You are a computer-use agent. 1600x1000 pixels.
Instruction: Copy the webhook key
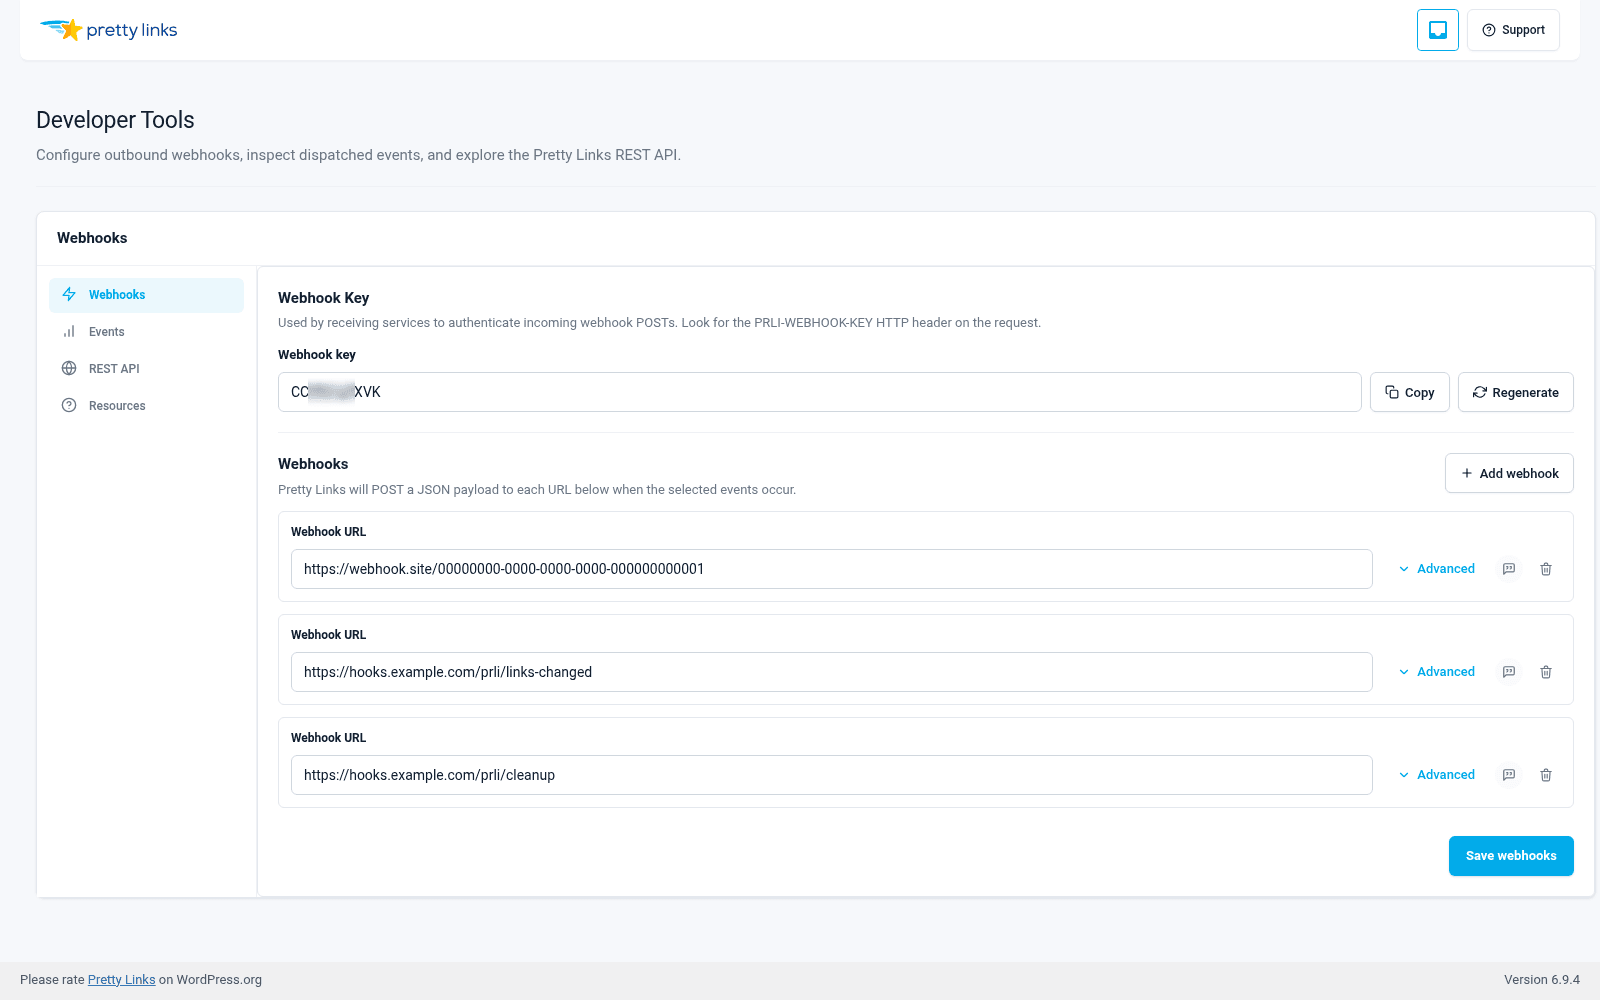click(1409, 392)
